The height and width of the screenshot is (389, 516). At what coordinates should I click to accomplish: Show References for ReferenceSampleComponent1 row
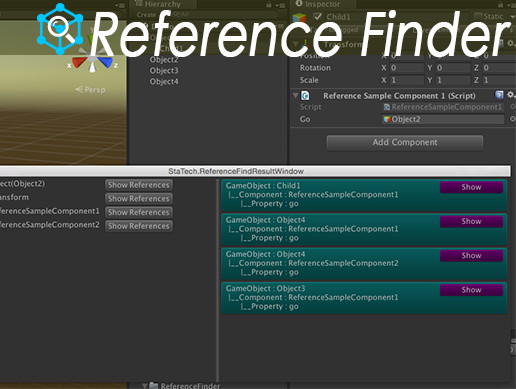coord(139,212)
